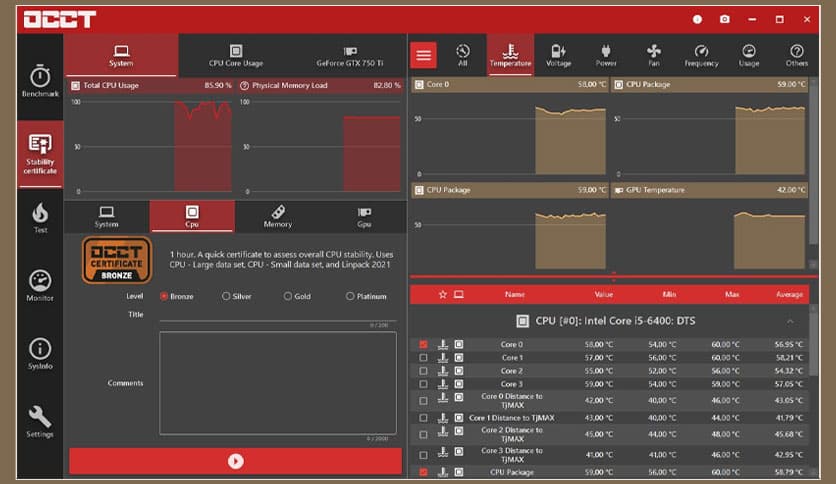The height and width of the screenshot is (484, 836).
Task: Sort sensor table by Value column
Action: tap(604, 294)
